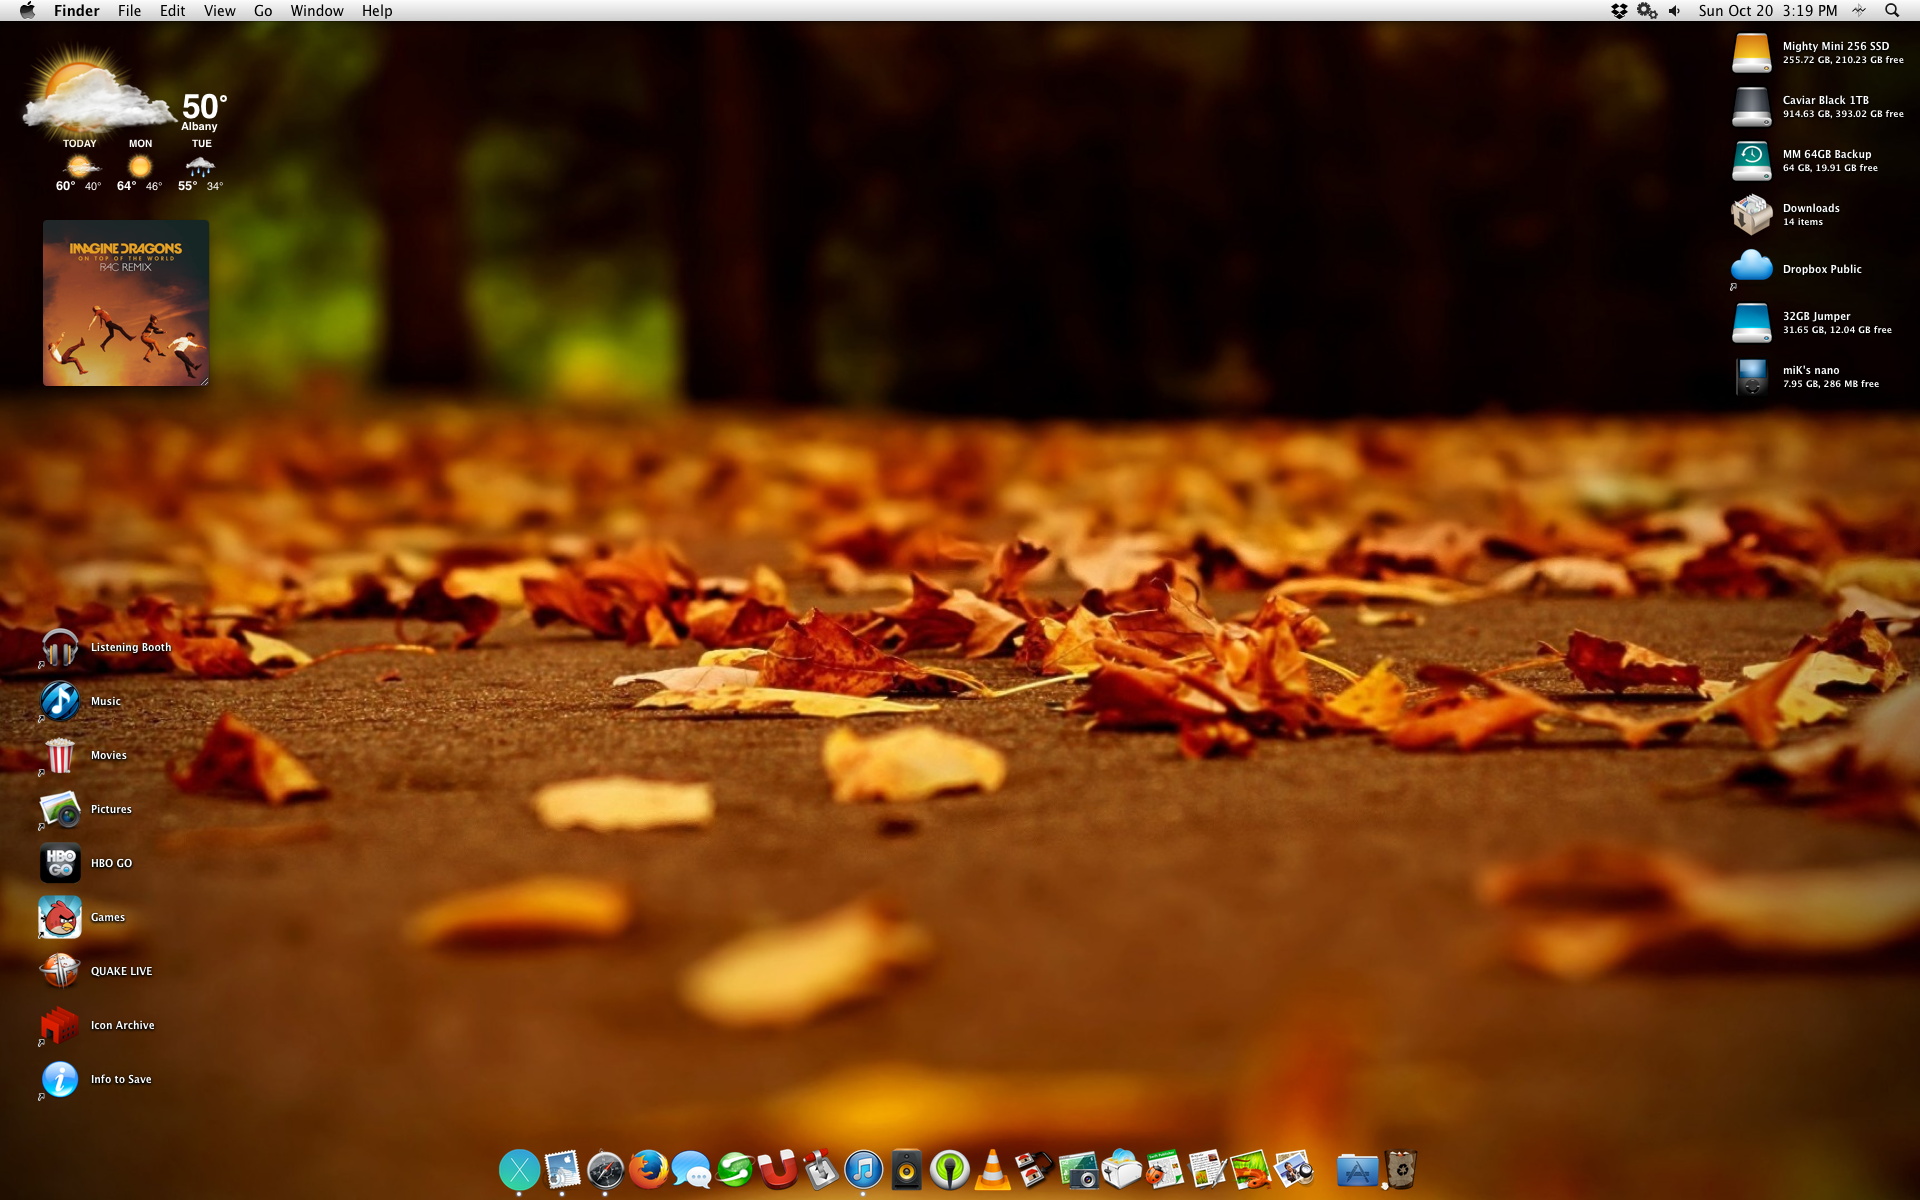Click the Mail stamp dock icon
Screen dimensions: 1920x1200
point(562,1169)
